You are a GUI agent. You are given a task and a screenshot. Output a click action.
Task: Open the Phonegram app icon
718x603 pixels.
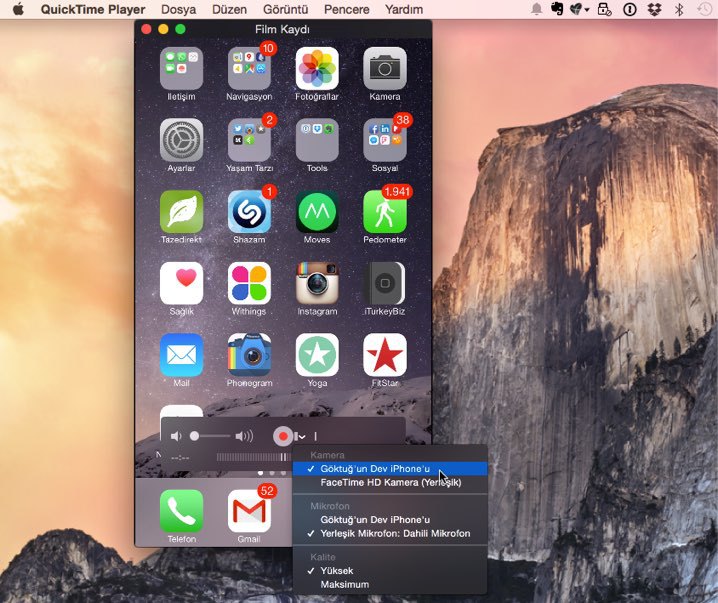[249, 355]
